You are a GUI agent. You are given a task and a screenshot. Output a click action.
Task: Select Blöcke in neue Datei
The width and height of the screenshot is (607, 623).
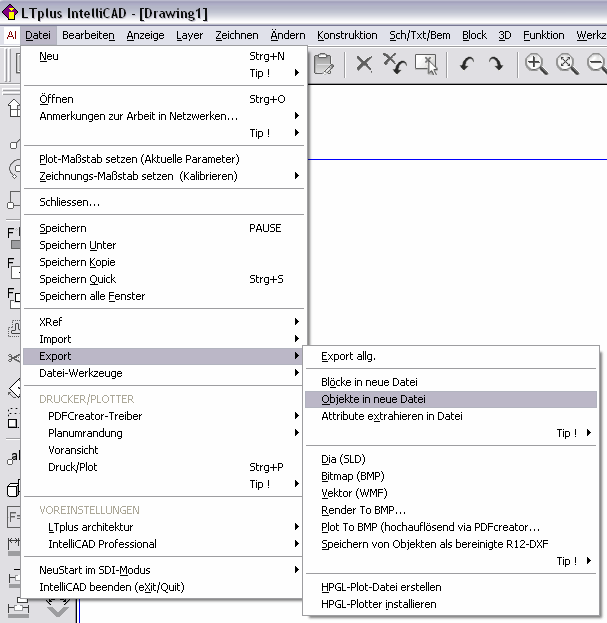451,383
